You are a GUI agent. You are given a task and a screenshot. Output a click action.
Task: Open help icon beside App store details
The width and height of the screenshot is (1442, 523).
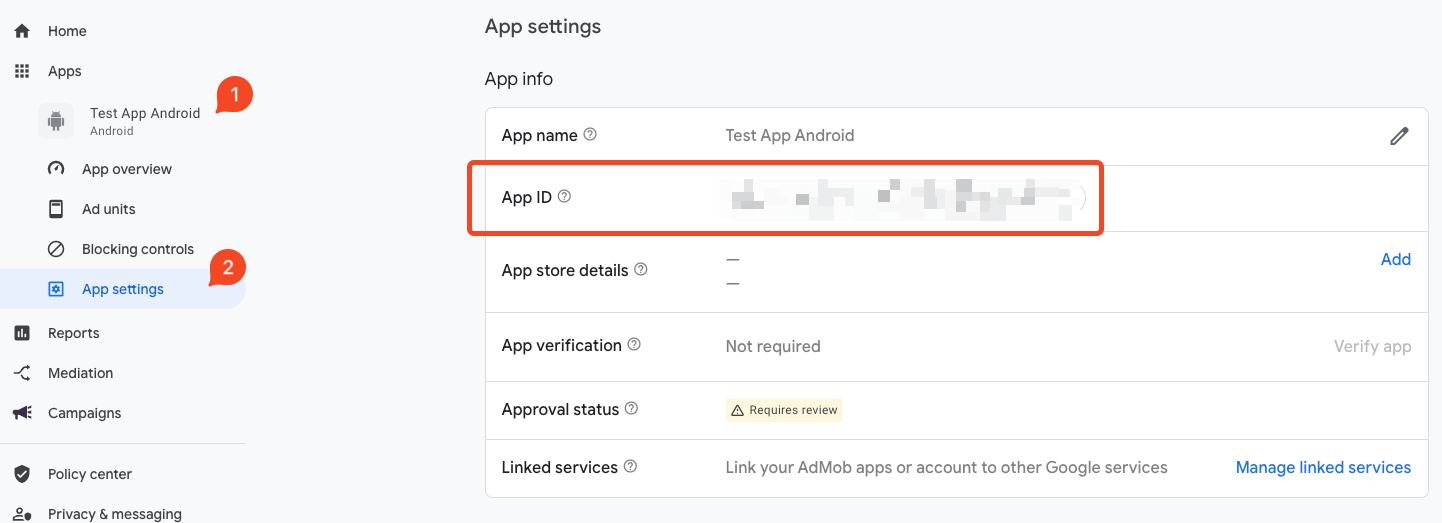(641, 269)
